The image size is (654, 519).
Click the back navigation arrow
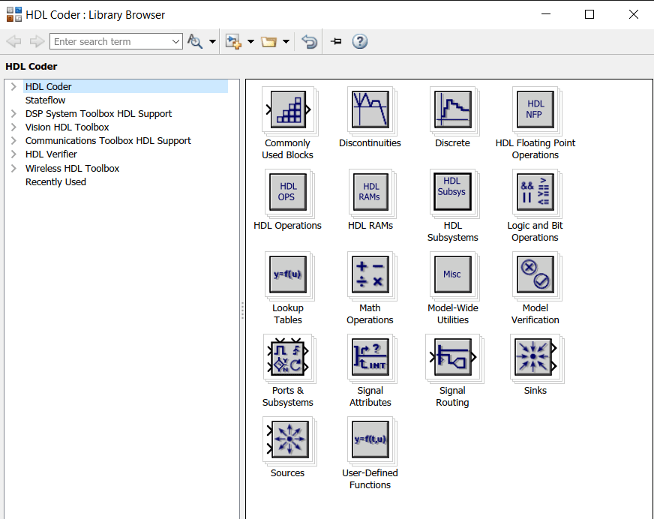coord(14,41)
